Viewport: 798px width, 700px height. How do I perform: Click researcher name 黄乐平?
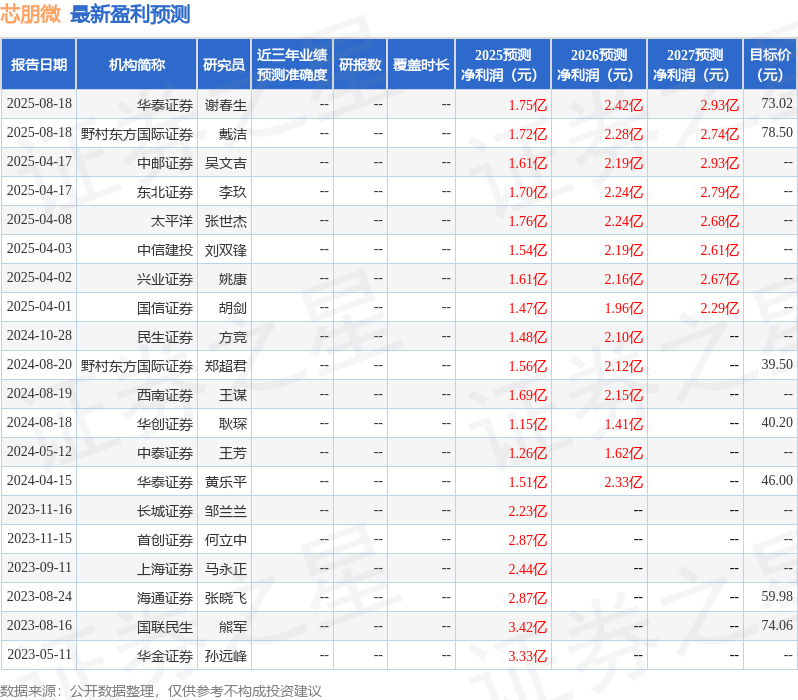225,482
